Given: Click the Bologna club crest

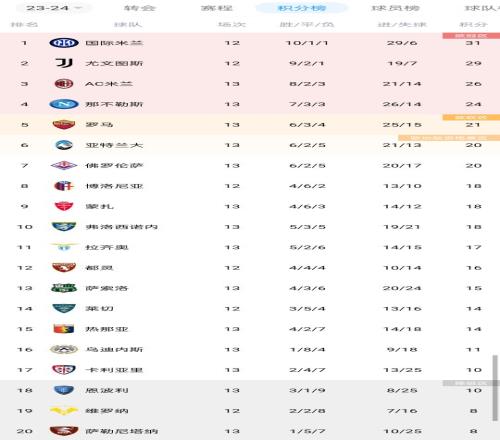Looking at the screenshot, I should point(64,186).
